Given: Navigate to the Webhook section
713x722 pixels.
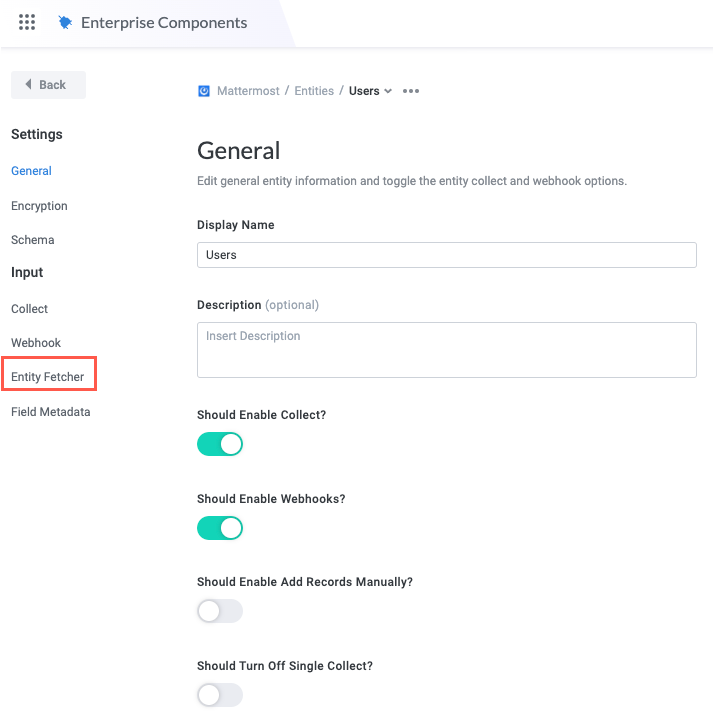Looking at the screenshot, I should tap(36, 343).
